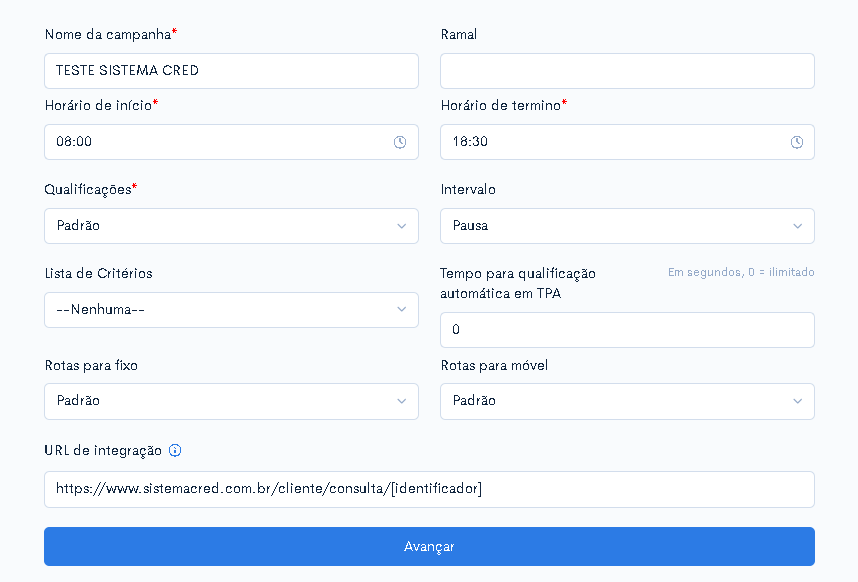
Task: Expand the Qualificações dropdown chevron
Action: 402,226
